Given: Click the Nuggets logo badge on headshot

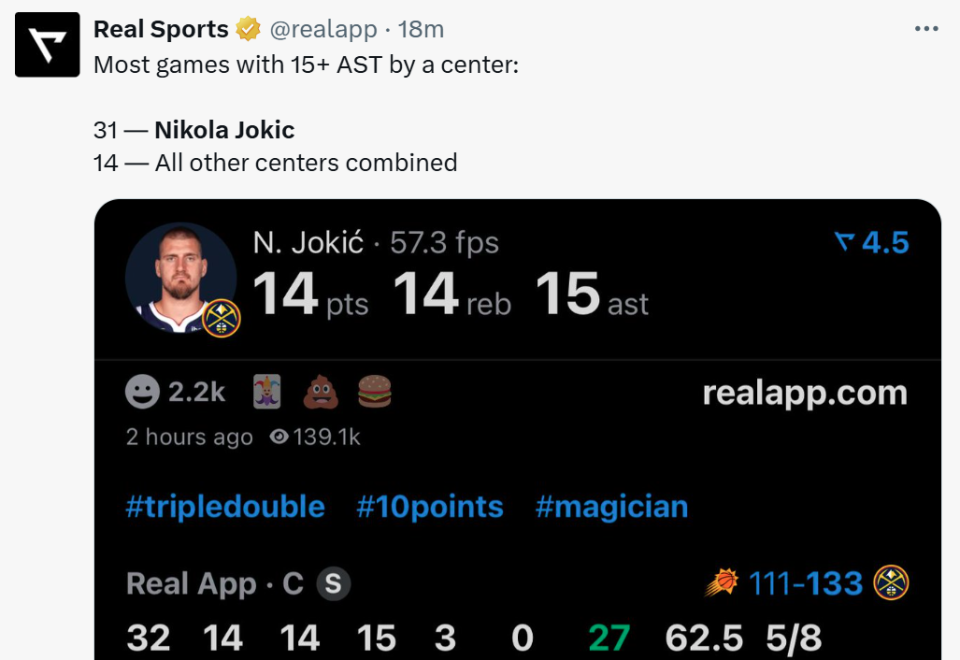Looking at the screenshot, I should (x=221, y=318).
